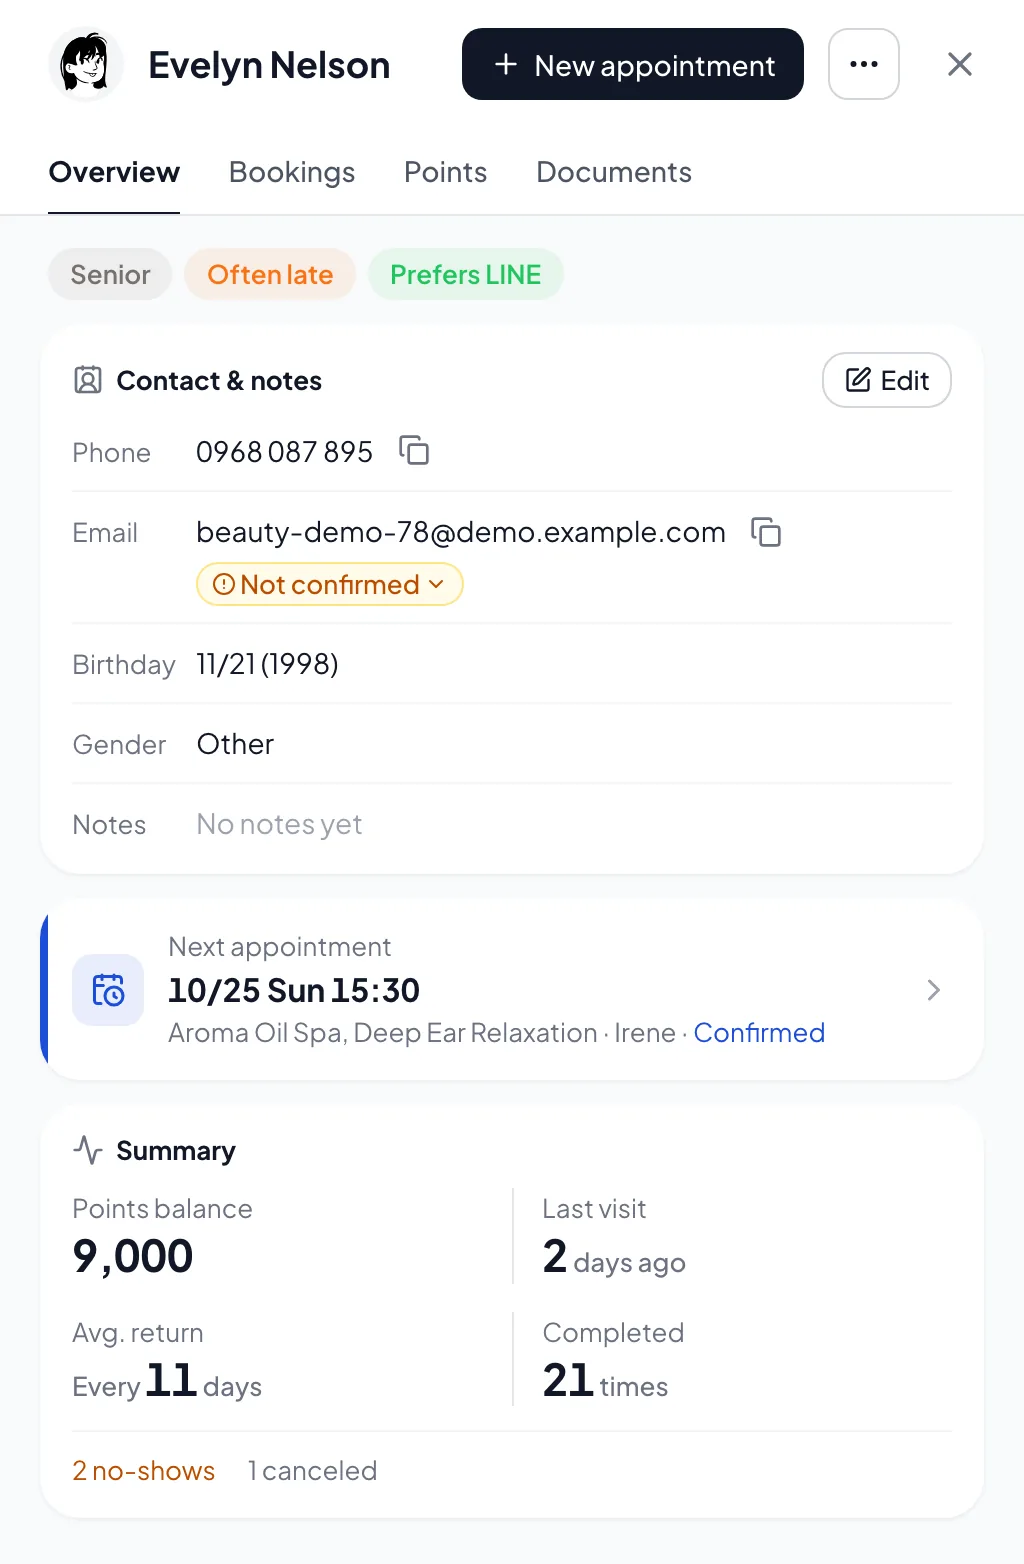Copy the phone number with copy icon
The image size is (1024, 1564).
414,451
